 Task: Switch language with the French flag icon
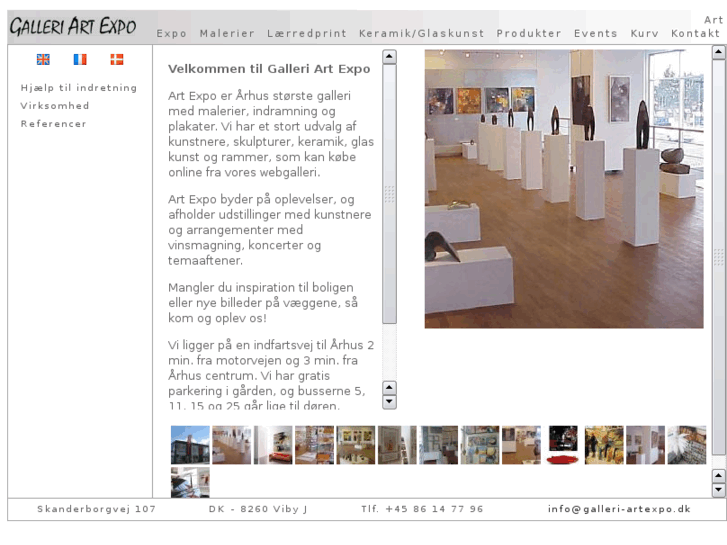tap(80, 59)
